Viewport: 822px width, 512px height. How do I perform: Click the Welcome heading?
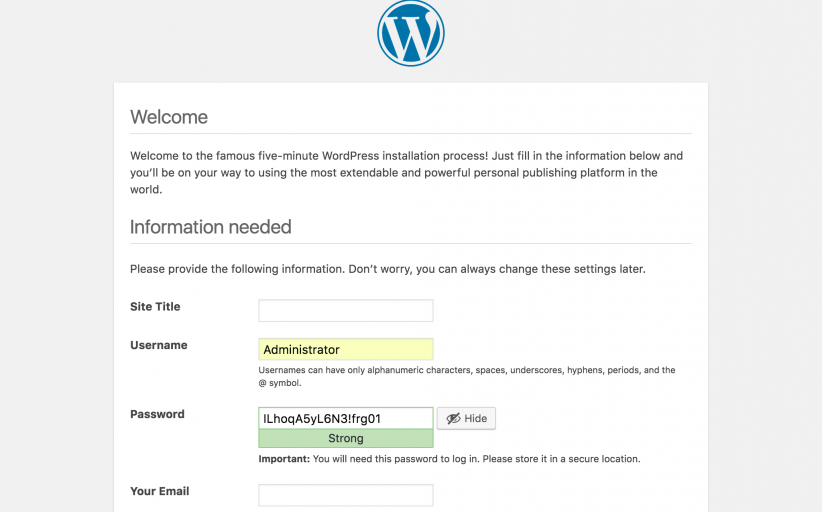pyautogui.click(x=169, y=117)
